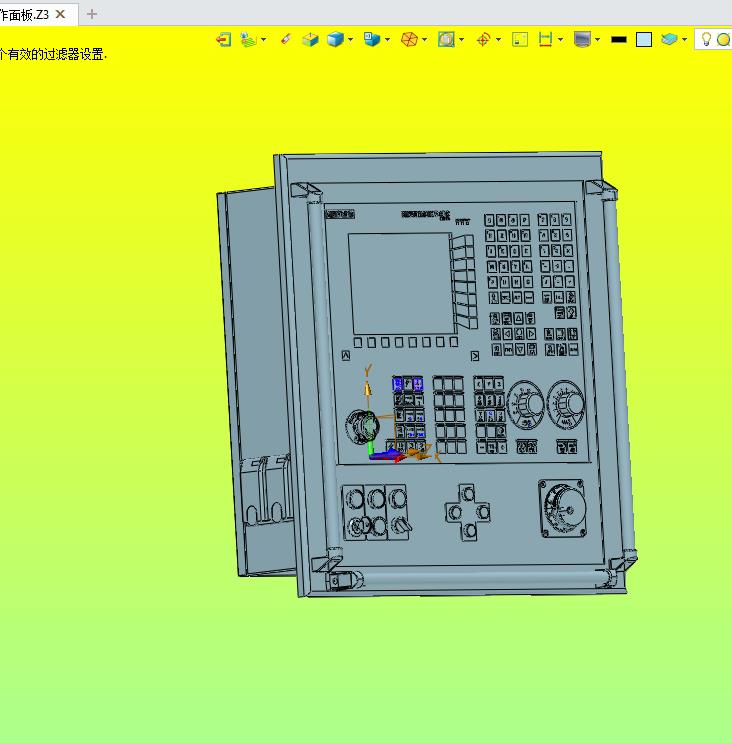Click the open-box view icon
Viewport: 732px width, 743px height.
pyautogui.click(x=310, y=39)
